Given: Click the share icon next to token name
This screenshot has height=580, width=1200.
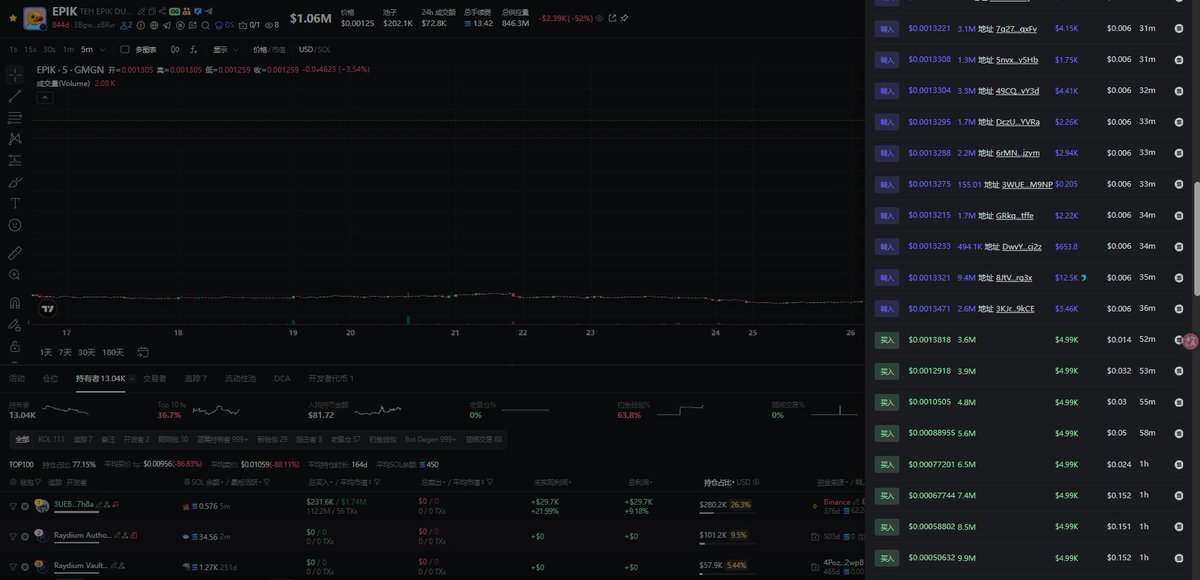Looking at the screenshot, I should [162, 11].
